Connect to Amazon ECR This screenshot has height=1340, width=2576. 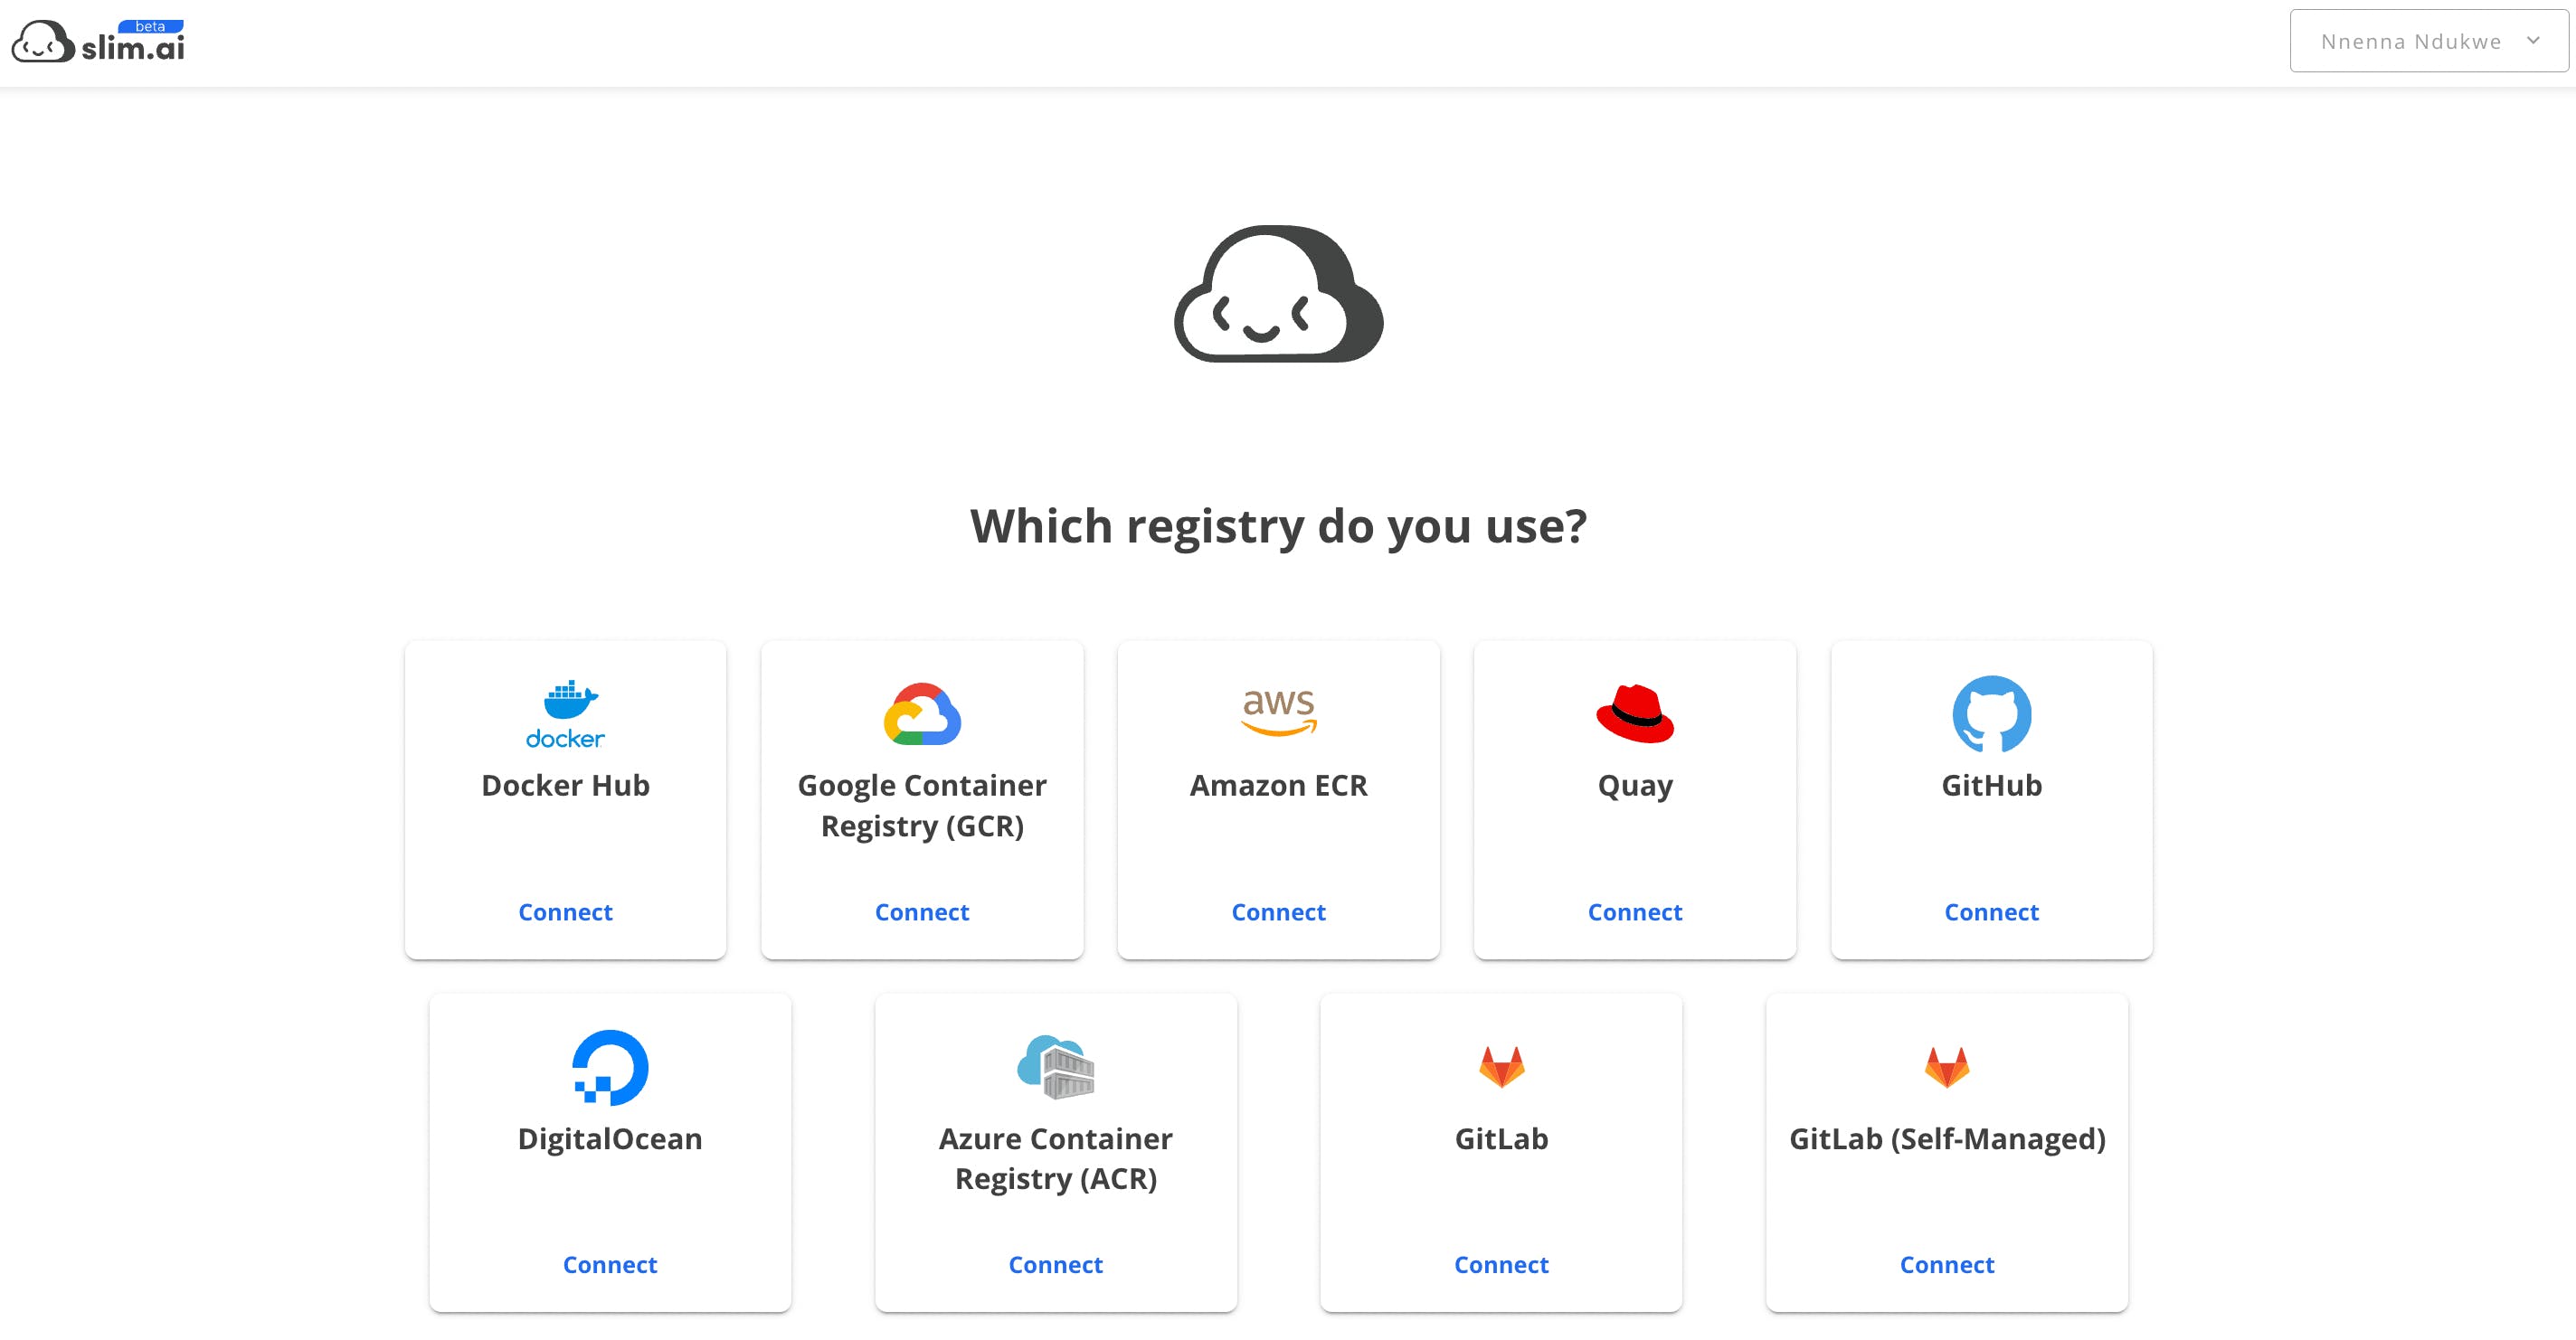[1278, 912]
